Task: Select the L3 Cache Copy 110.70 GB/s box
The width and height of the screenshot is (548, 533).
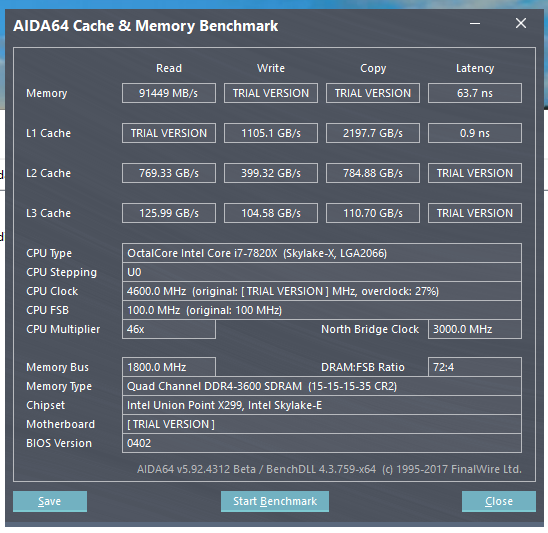Action: (373, 213)
